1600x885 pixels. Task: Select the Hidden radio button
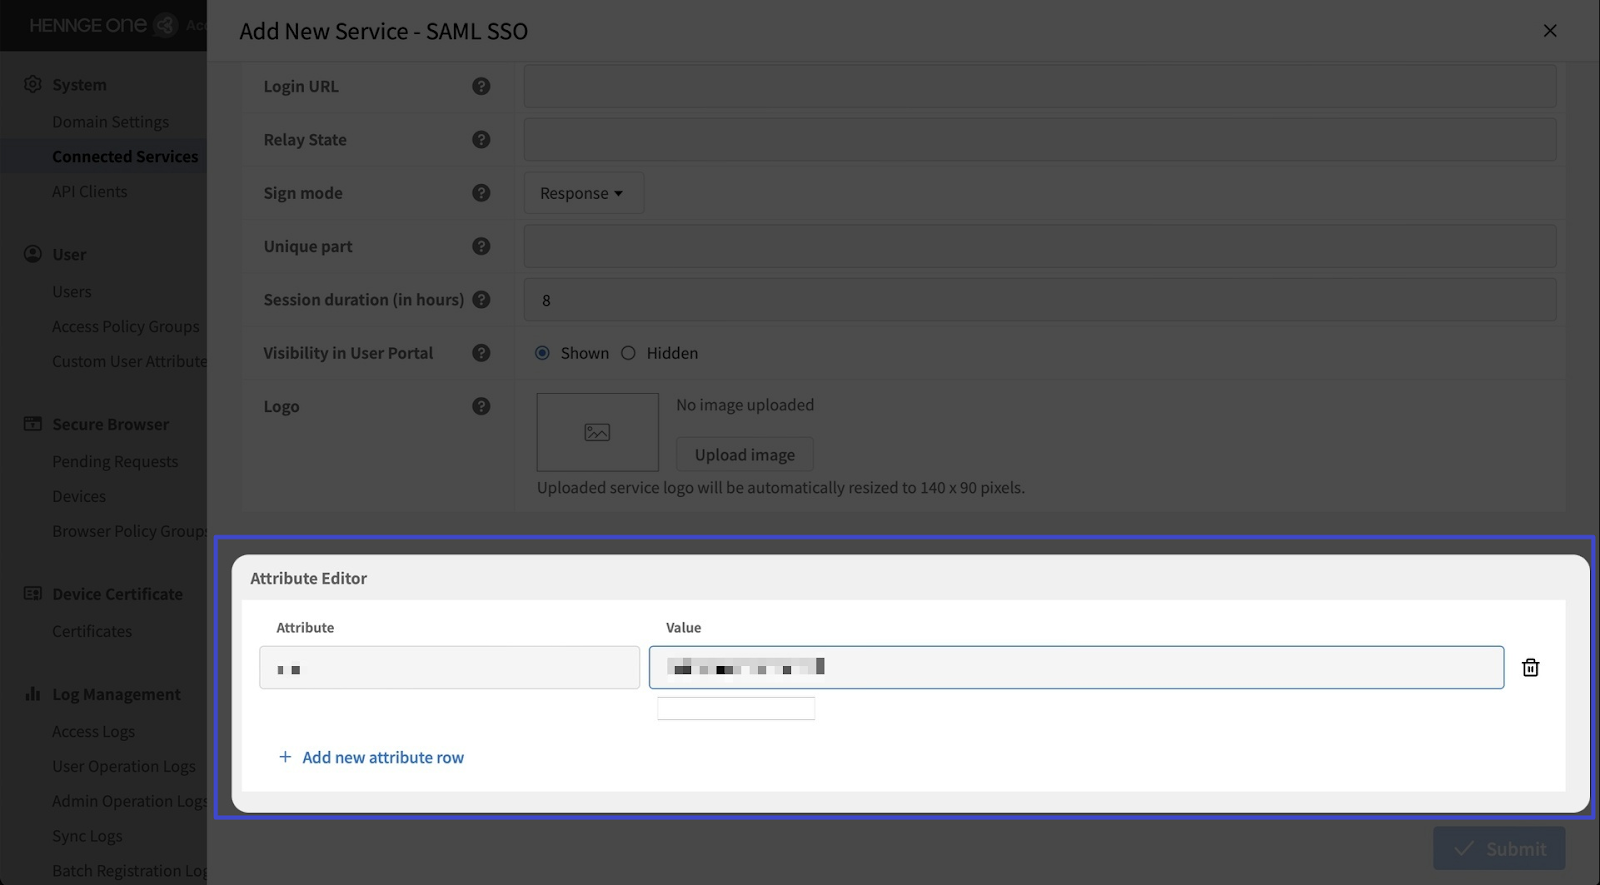628,353
